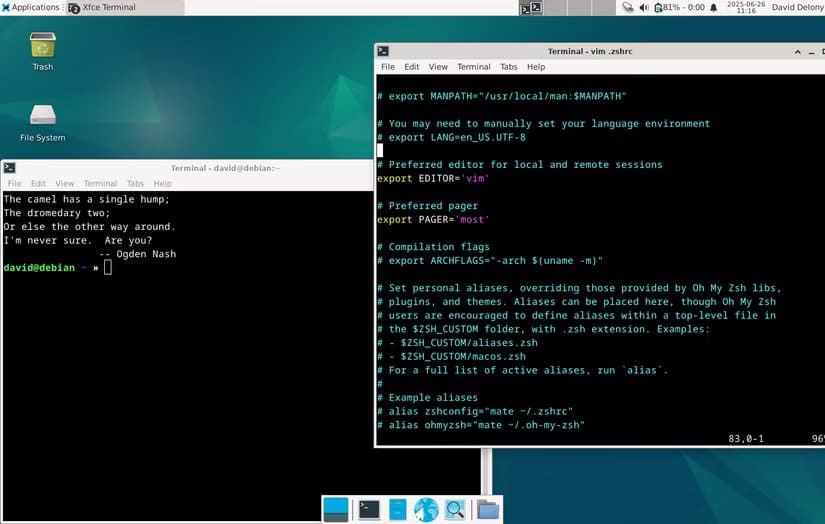Click the line export PAGER='most'
This screenshot has width=825, height=524.
tap(433, 219)
